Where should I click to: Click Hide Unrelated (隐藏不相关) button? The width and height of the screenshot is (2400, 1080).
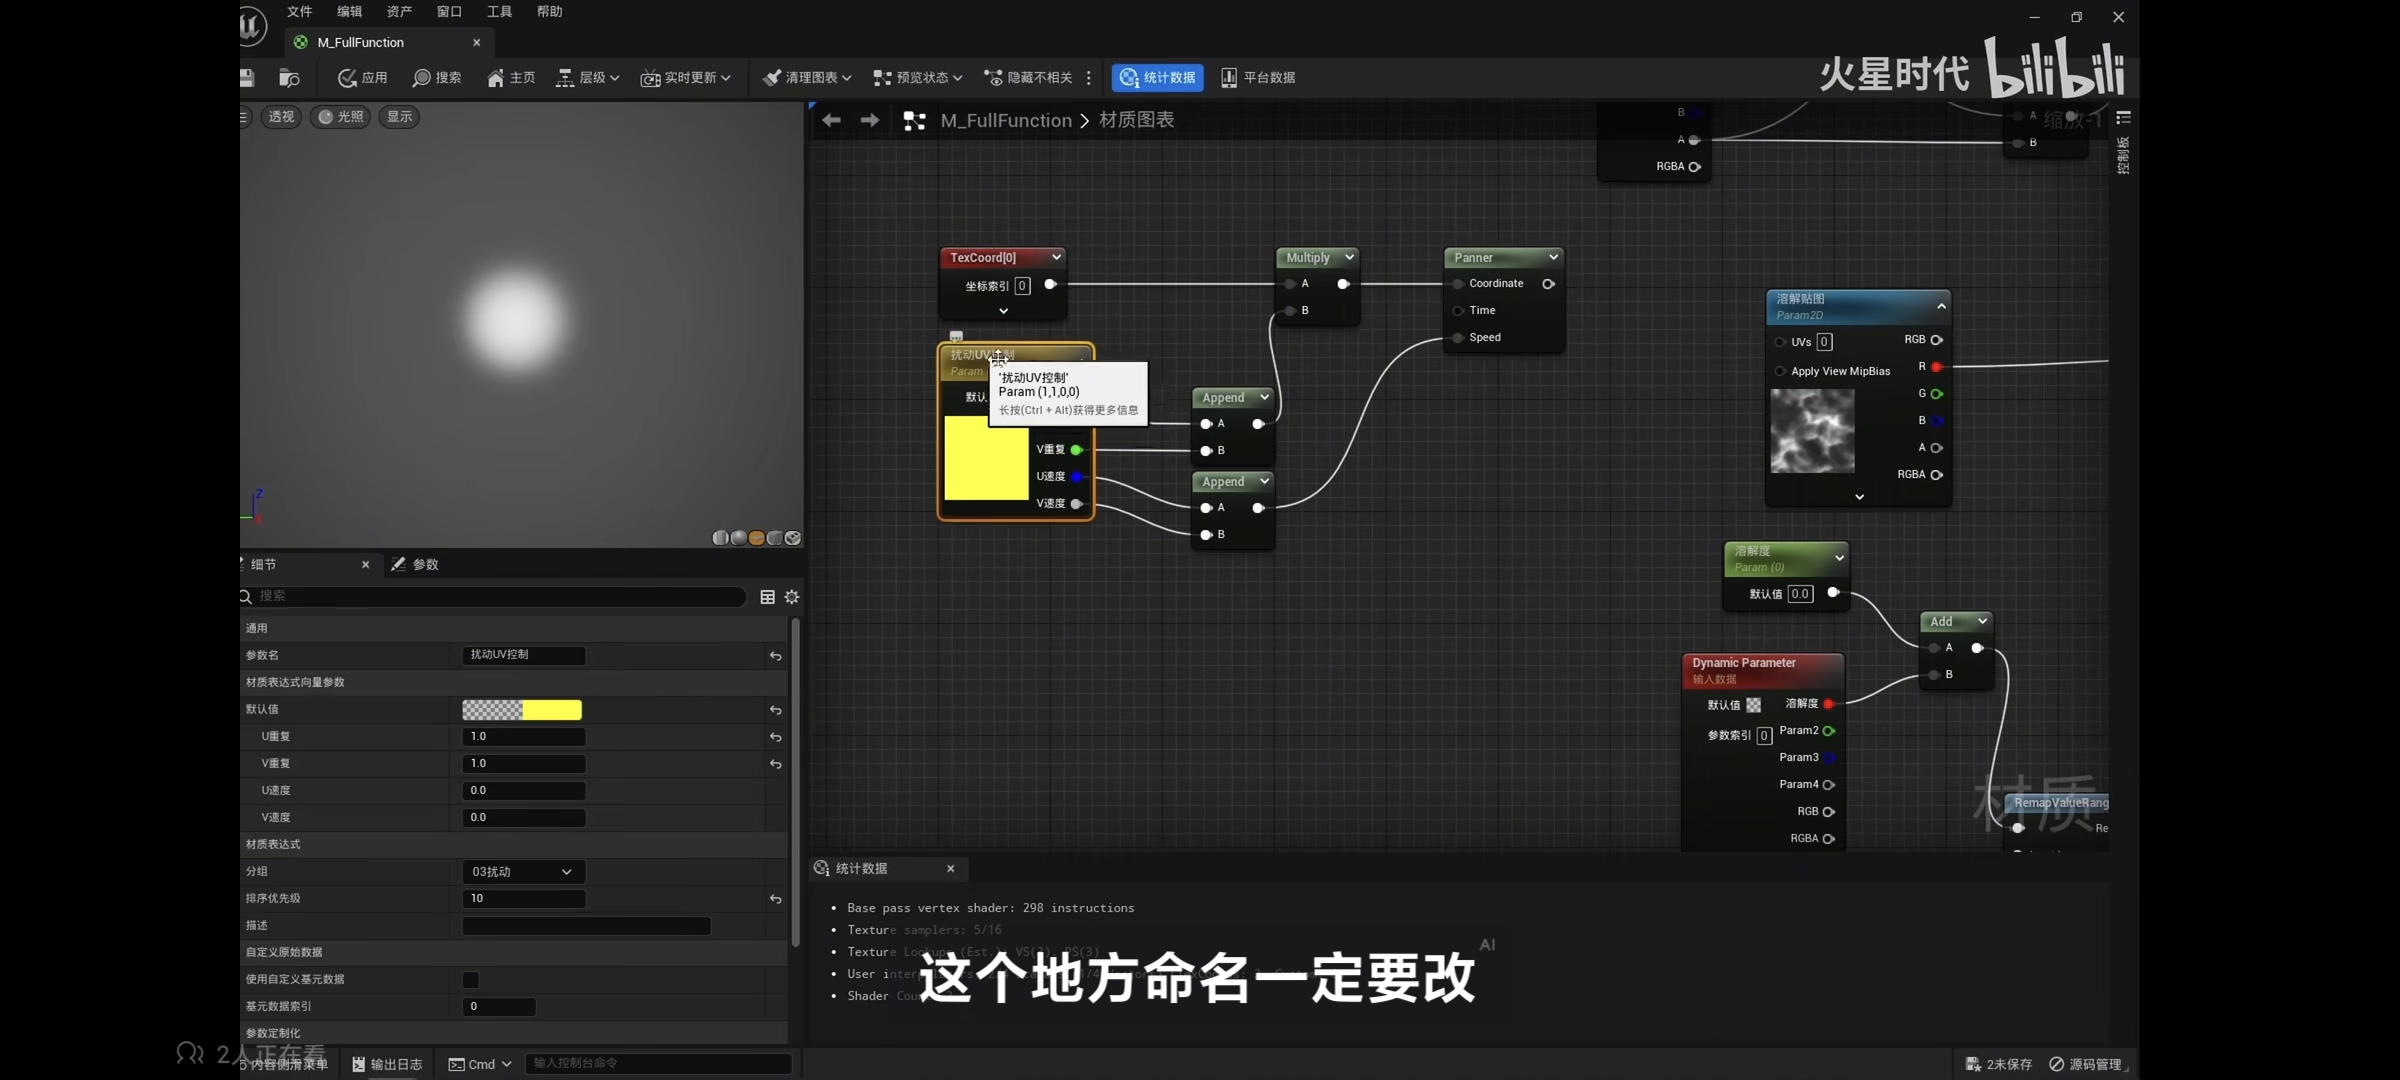[x=1028, y=78]
